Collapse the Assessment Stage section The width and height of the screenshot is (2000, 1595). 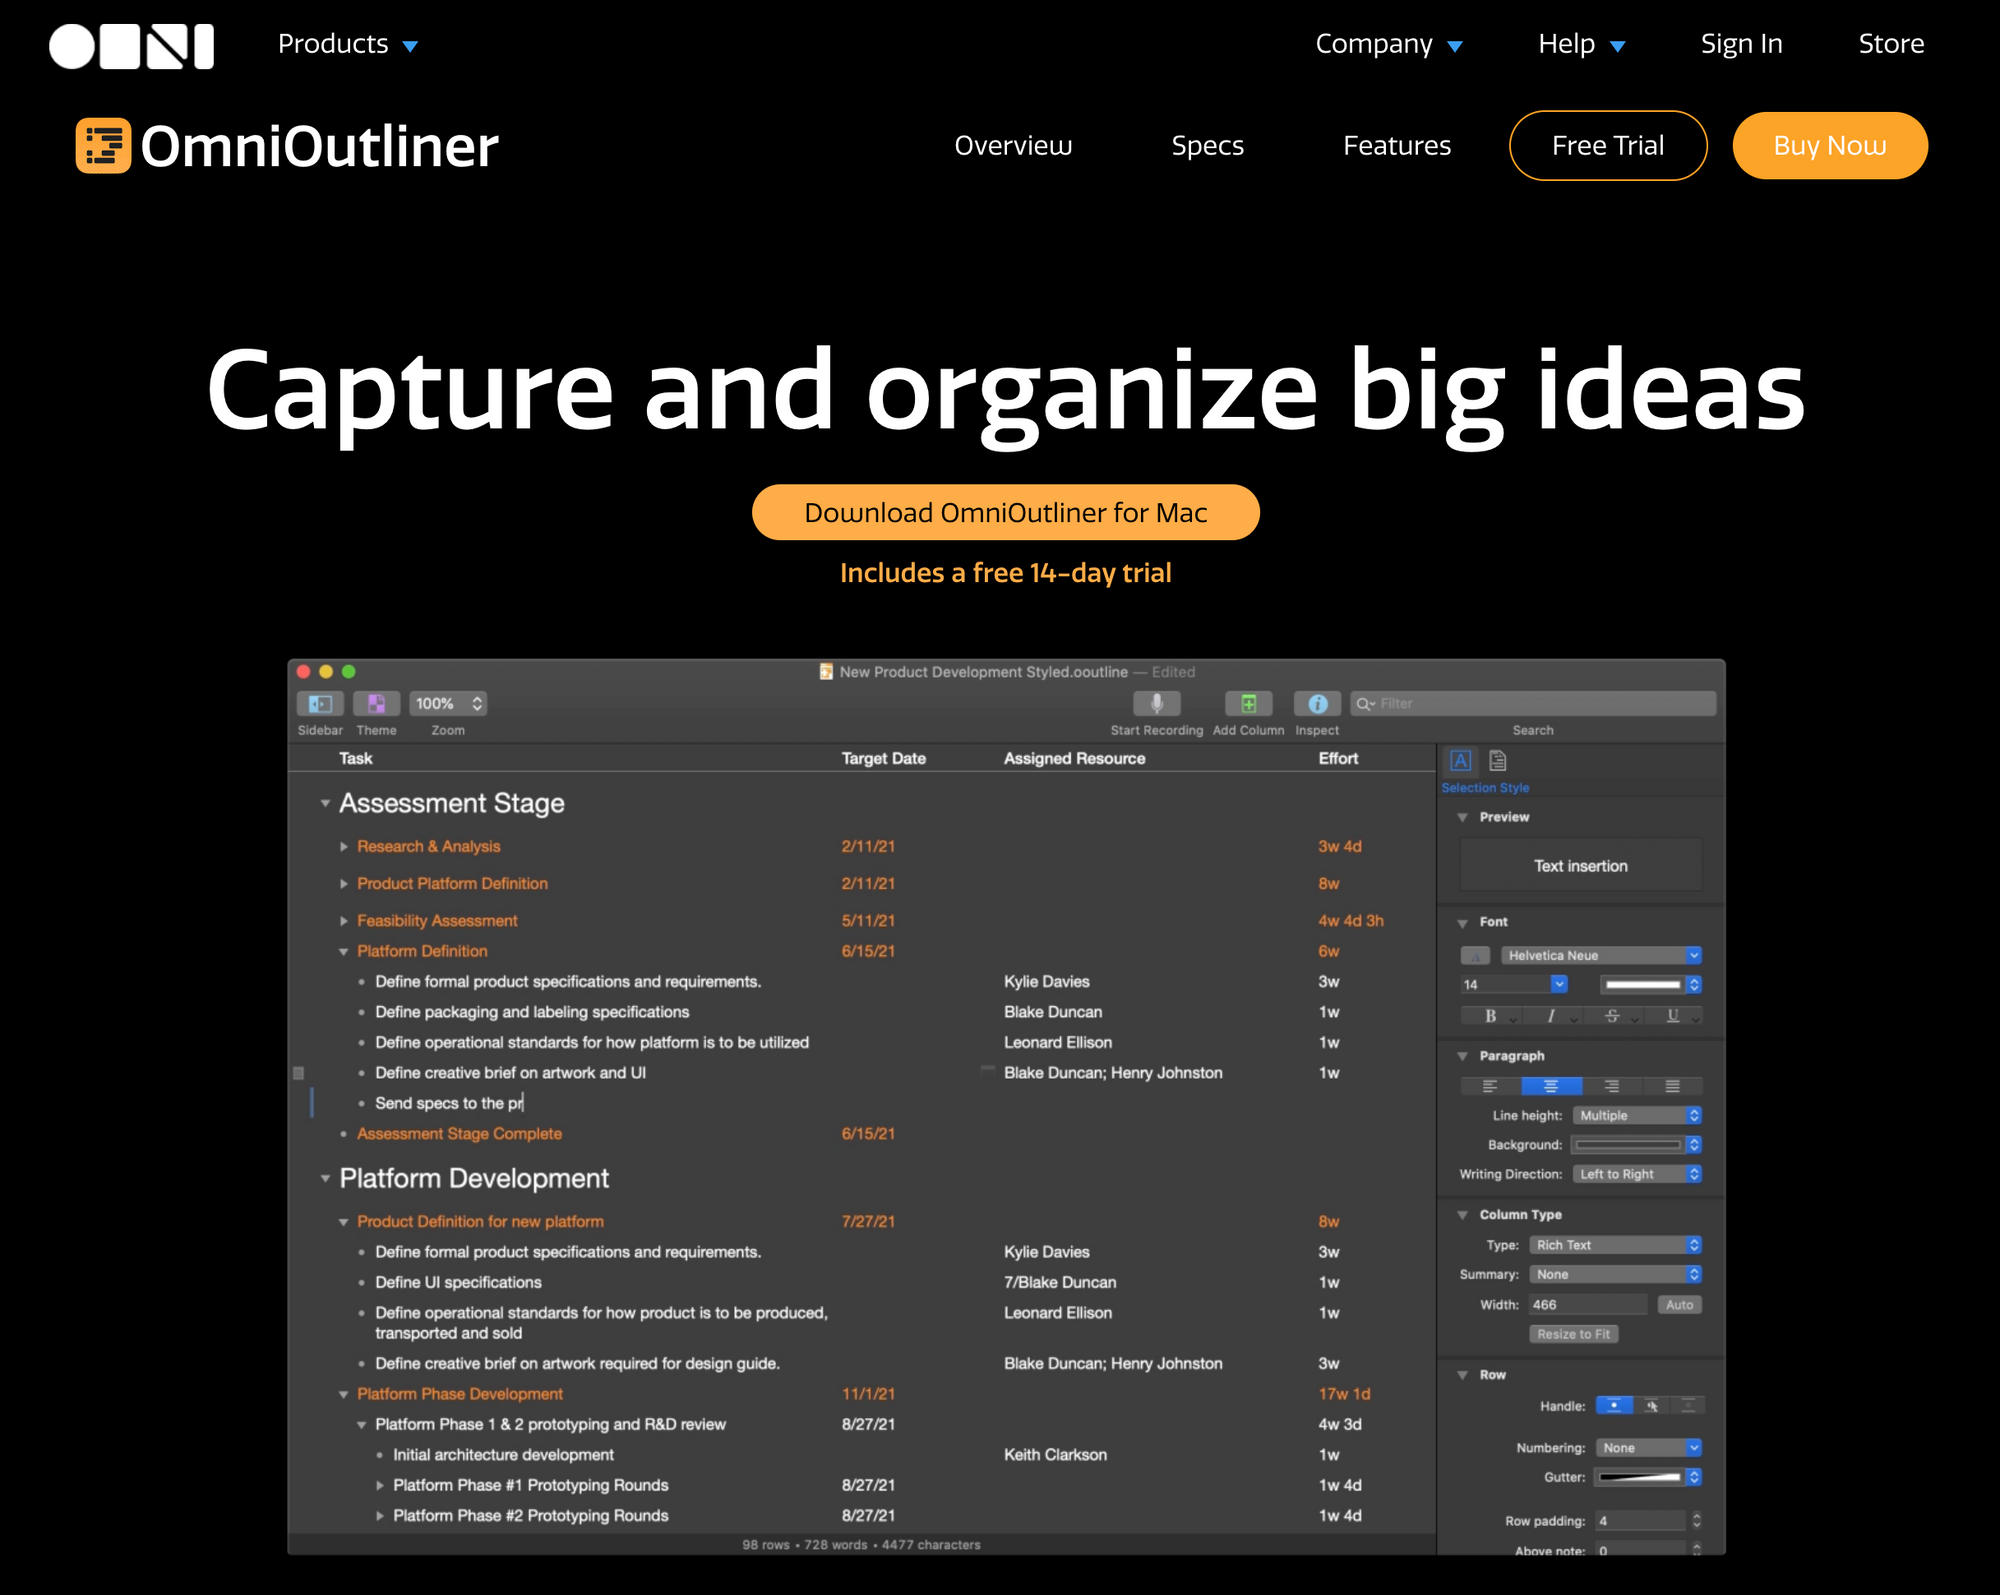[x=325, y=803]
